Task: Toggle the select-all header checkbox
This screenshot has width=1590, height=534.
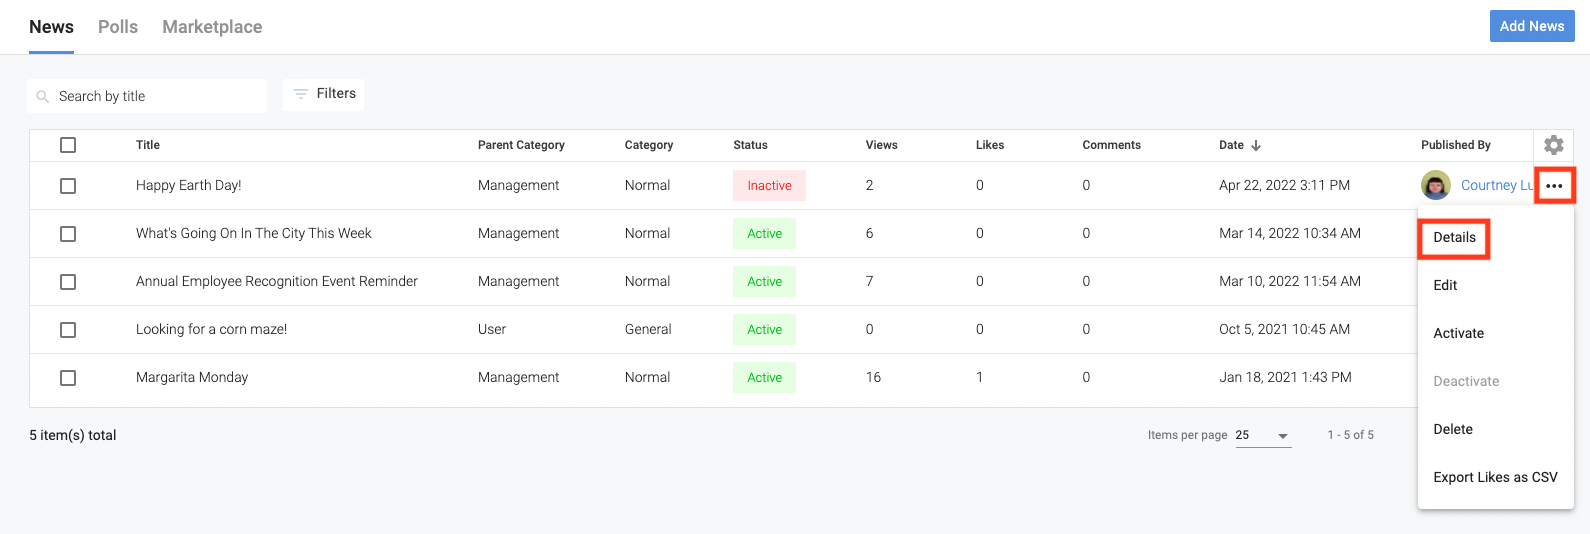Action: [x=68, y=145]
